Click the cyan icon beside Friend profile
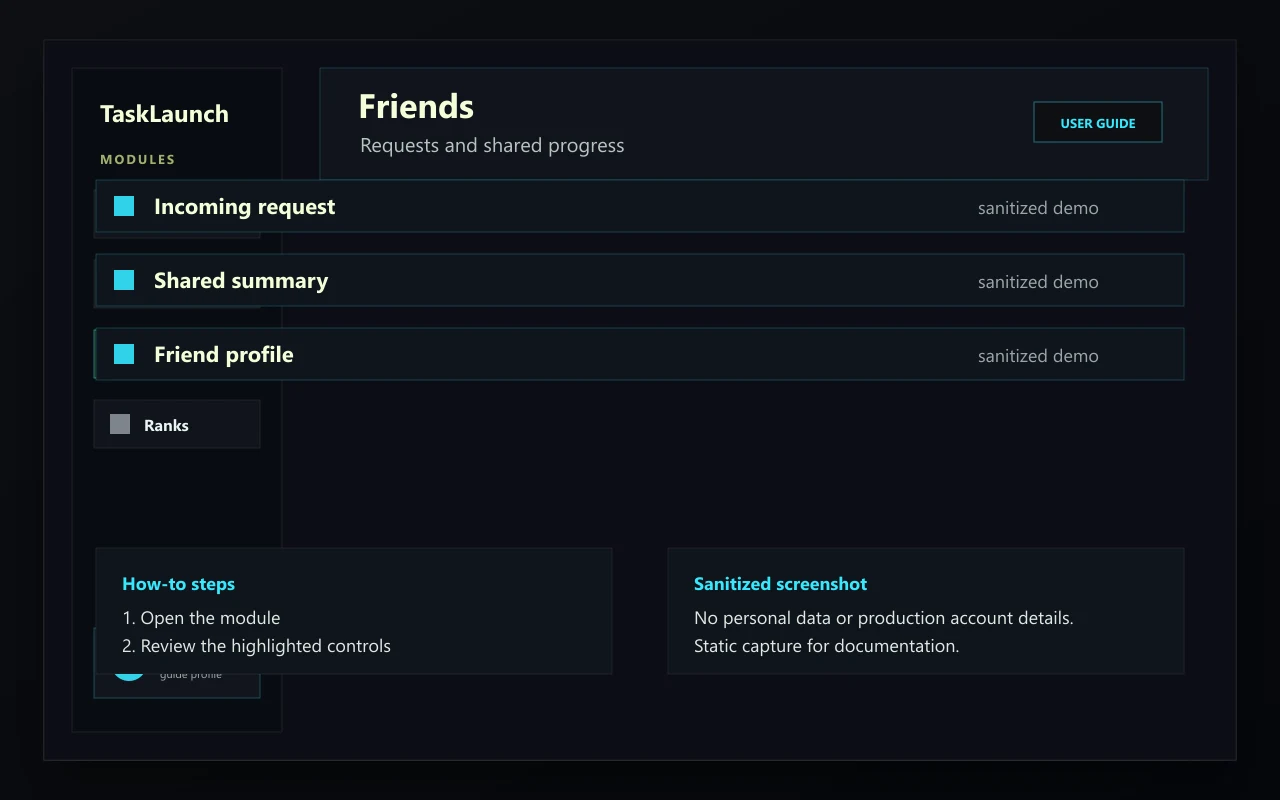This screenshot has width=1280, height=800. 124,354
